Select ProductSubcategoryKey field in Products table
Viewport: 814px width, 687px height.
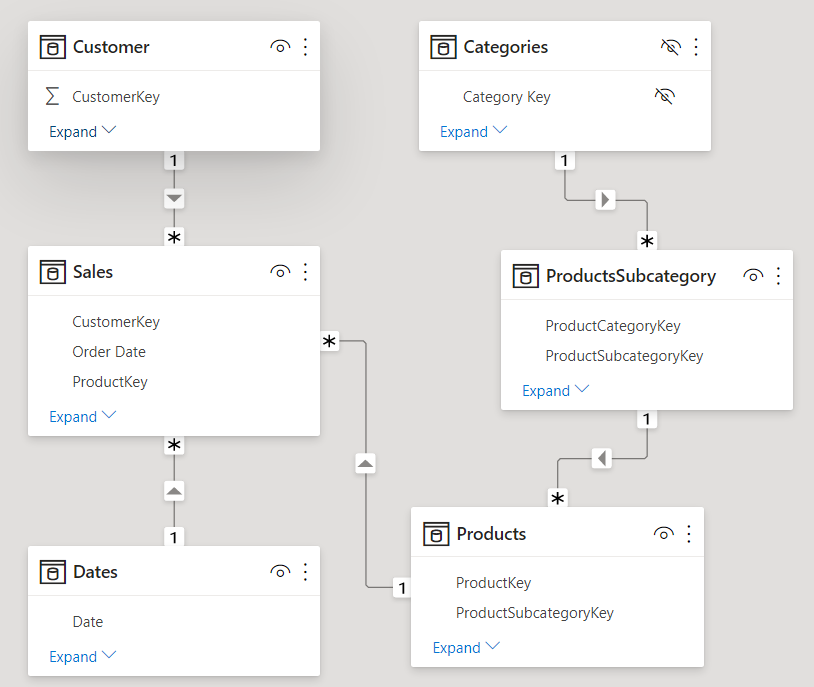[534, 613]
